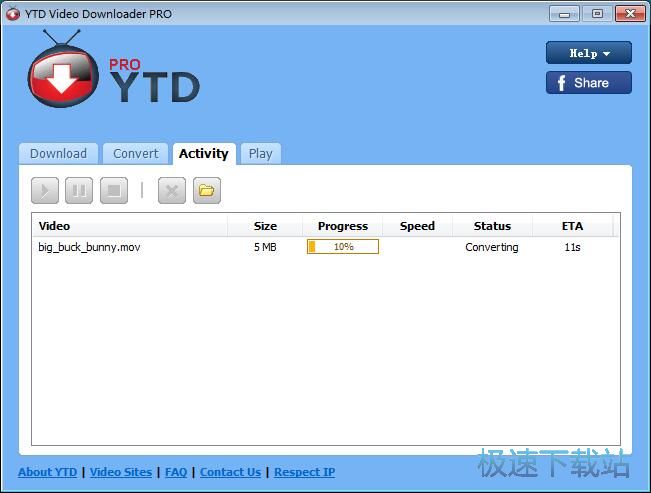Click the Converting status text
The image size is (651, 493).
pos(492,247)
